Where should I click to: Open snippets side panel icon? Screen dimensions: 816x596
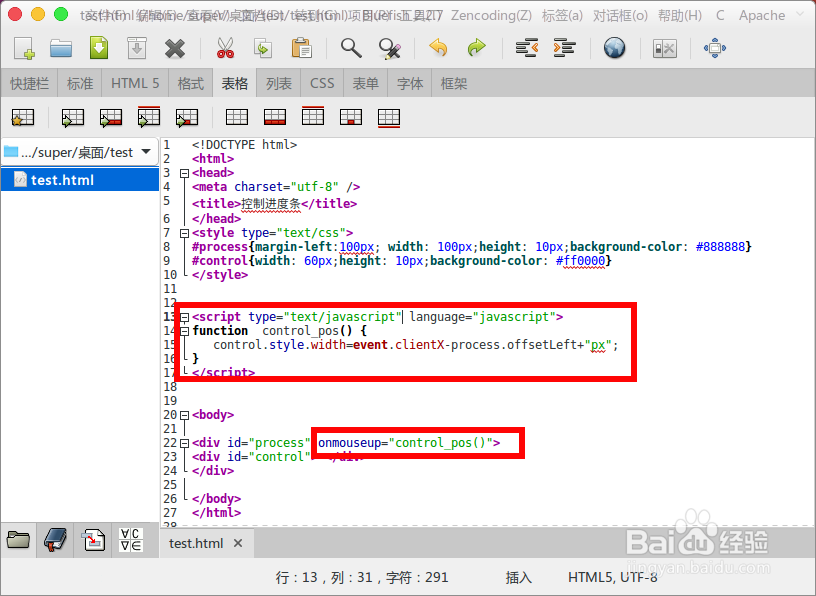tap(94, 539)
